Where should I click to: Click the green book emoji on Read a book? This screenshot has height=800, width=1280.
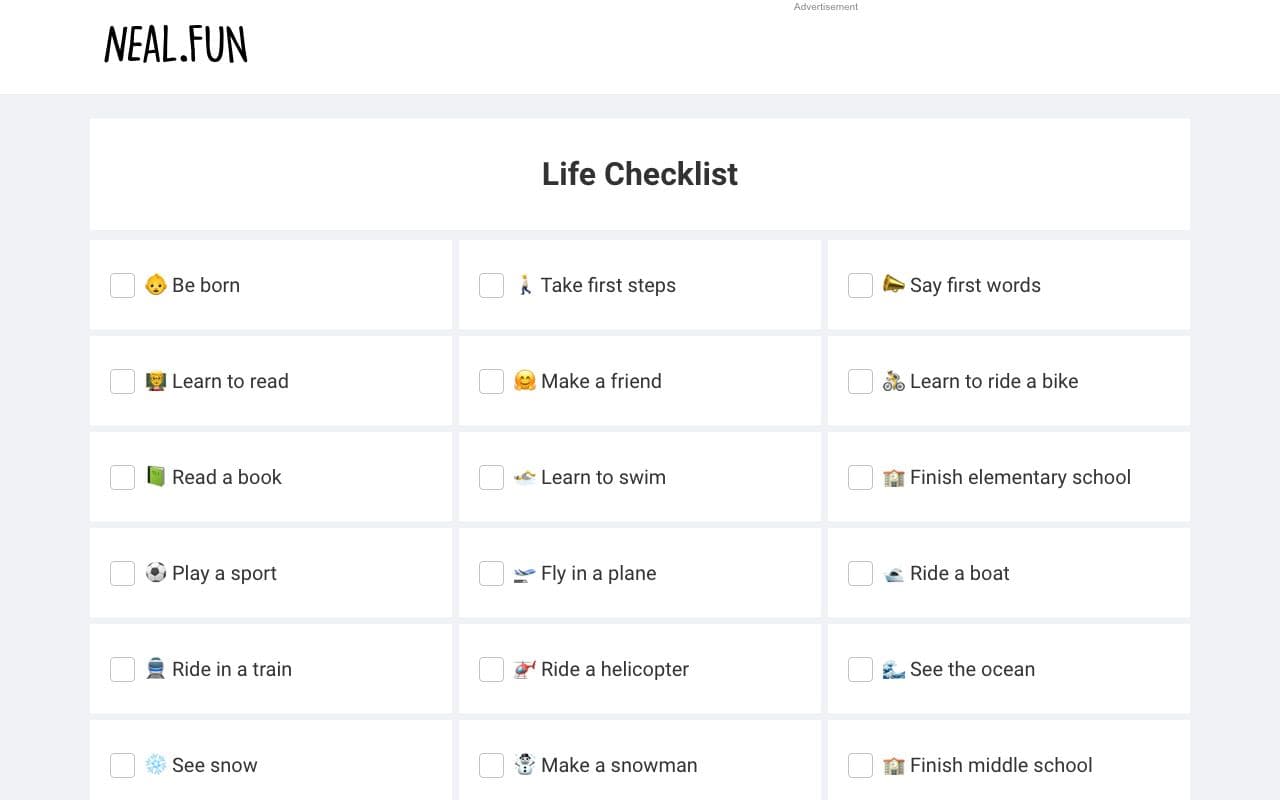(x=156, y=477)
